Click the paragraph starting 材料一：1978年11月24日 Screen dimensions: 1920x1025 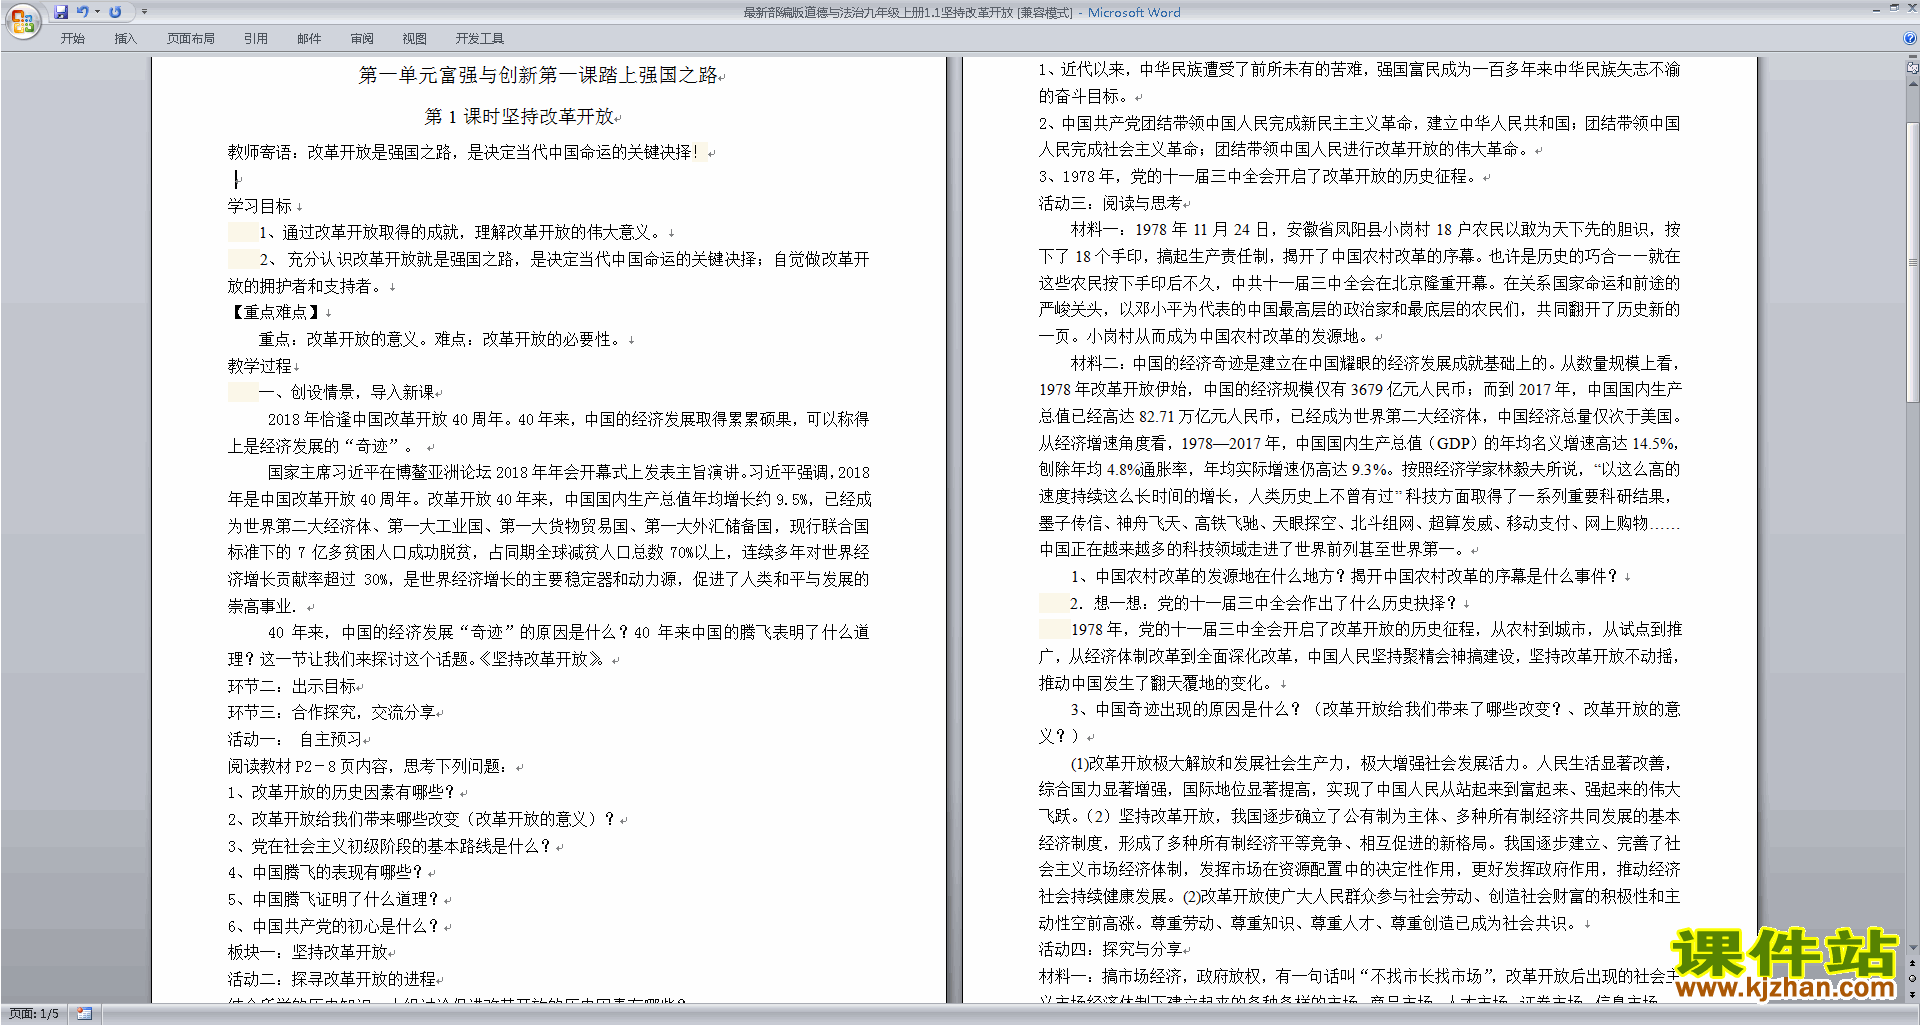tap(1360, 283)
